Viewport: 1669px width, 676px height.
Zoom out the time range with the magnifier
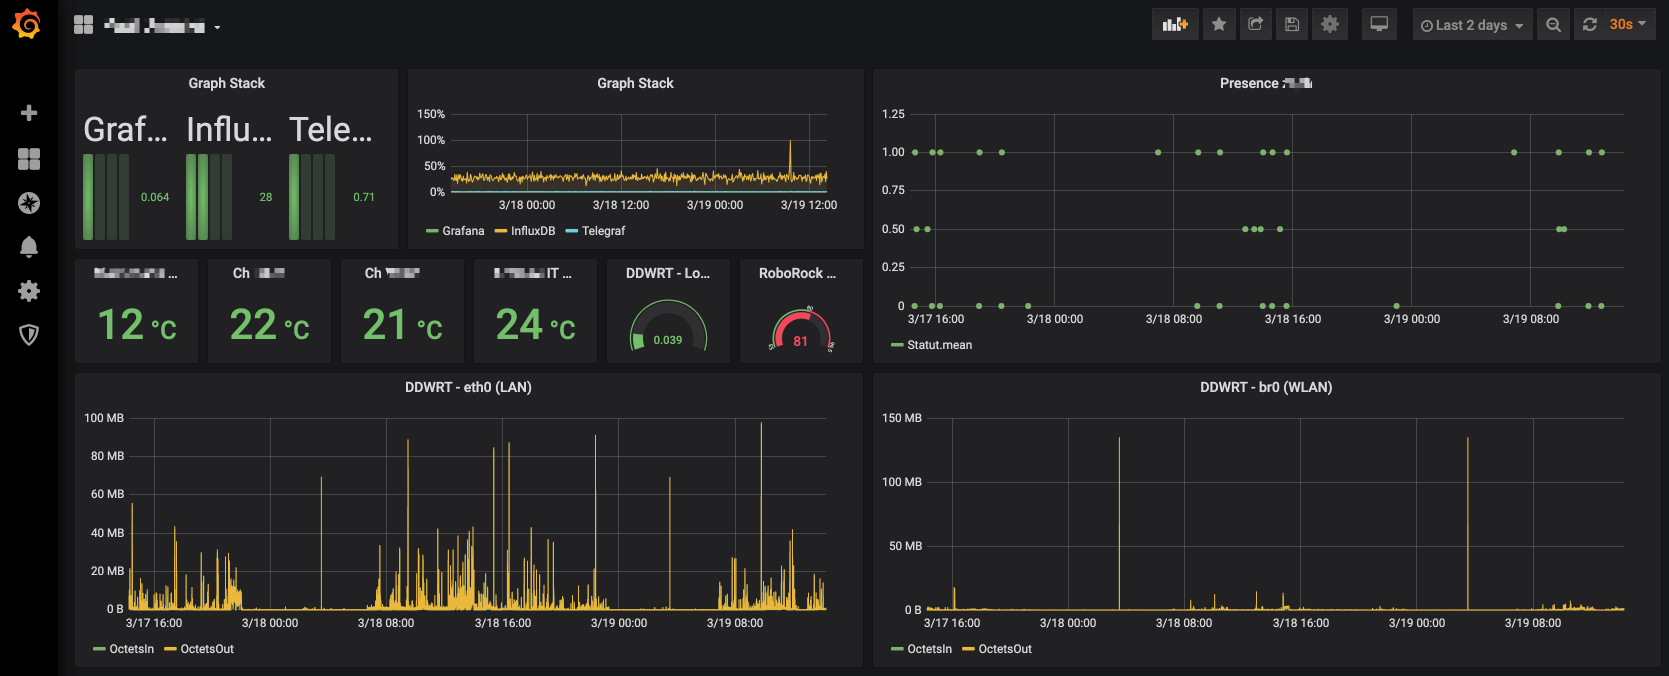[1553, 25]
